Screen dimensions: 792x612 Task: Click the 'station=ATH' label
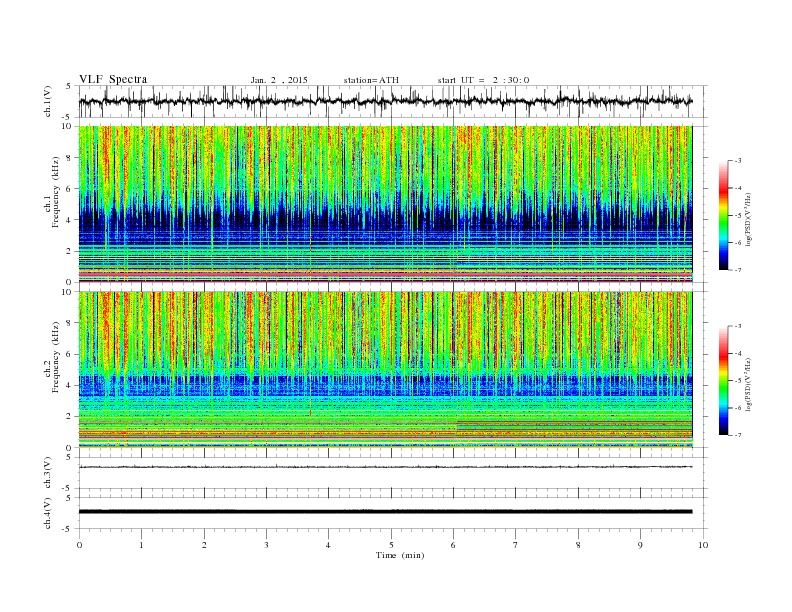371,80
